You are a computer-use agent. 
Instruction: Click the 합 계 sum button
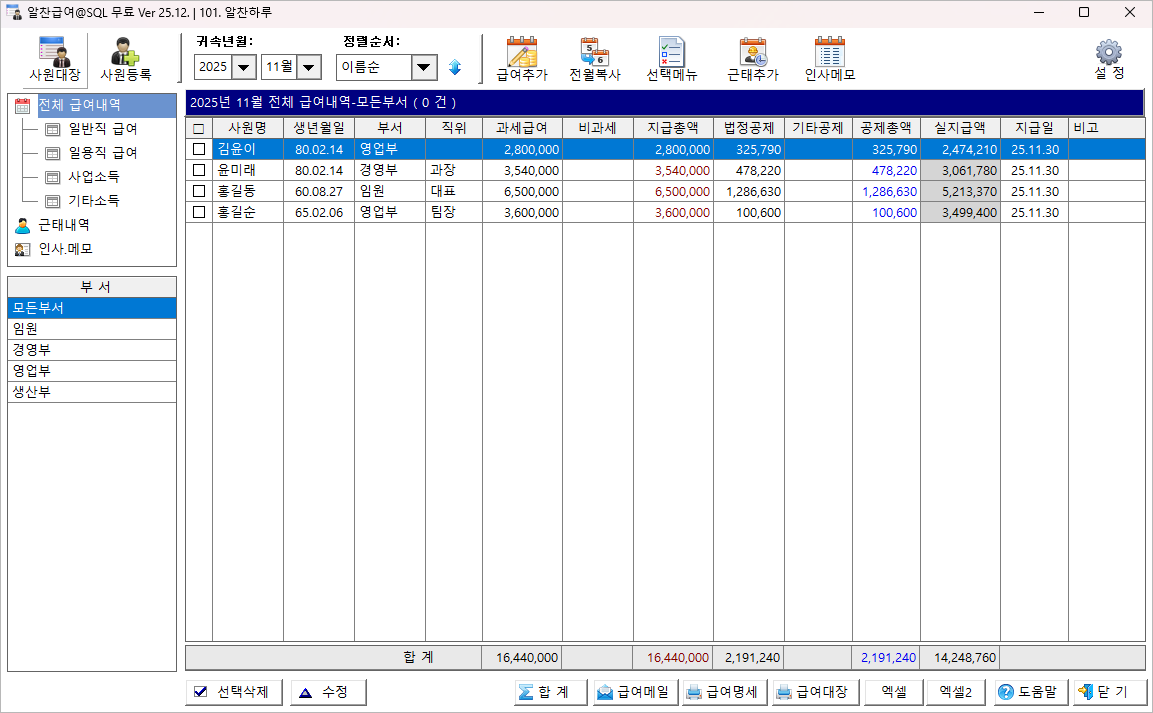(x=551, y=692)
